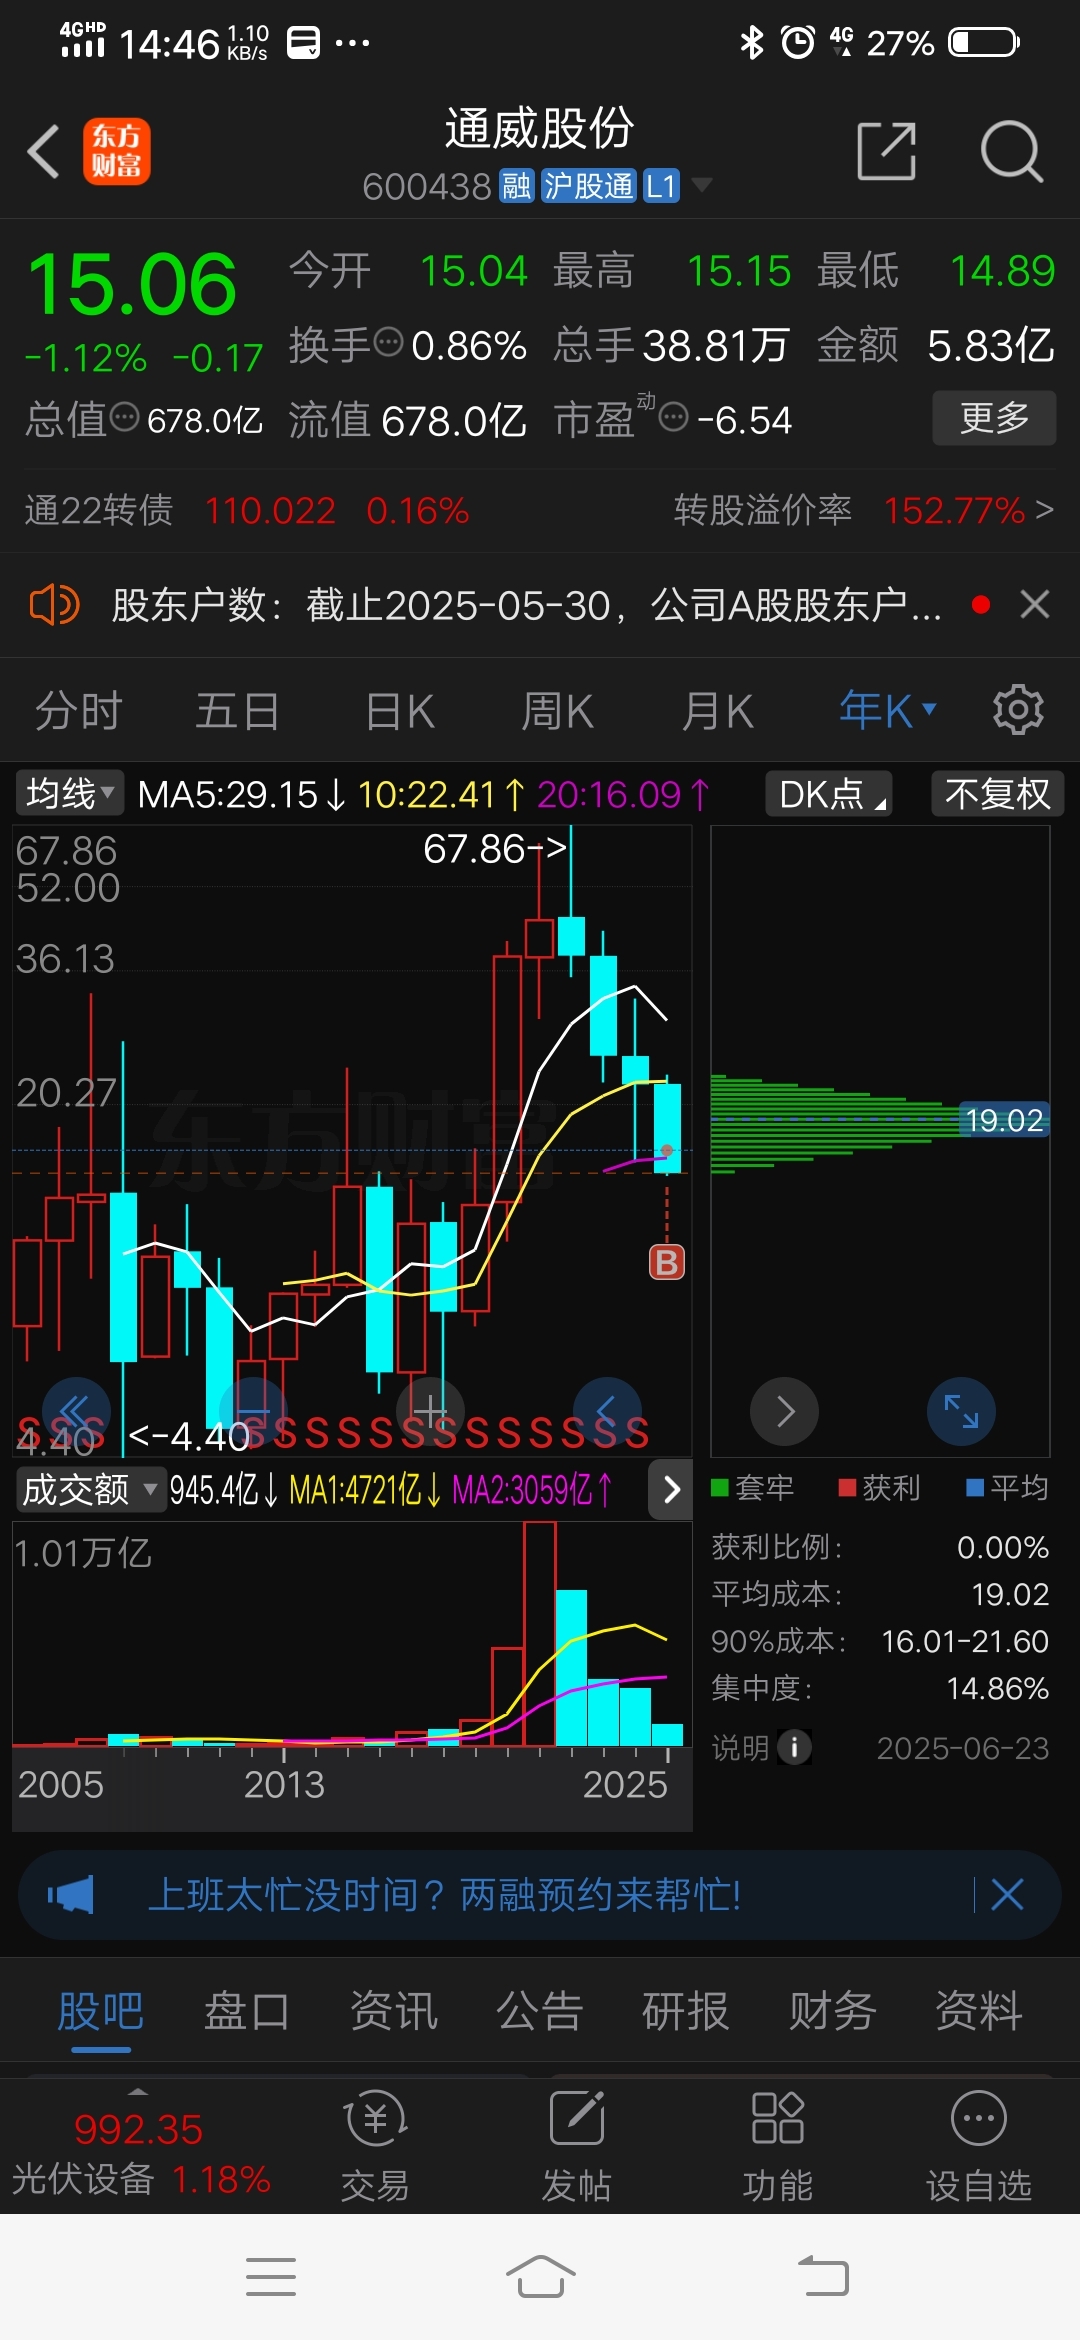The width and height of the screenshot is (1080, 2340).
Task: Tap the minus zoom-out chart button
Action: tap(253, 1412)
